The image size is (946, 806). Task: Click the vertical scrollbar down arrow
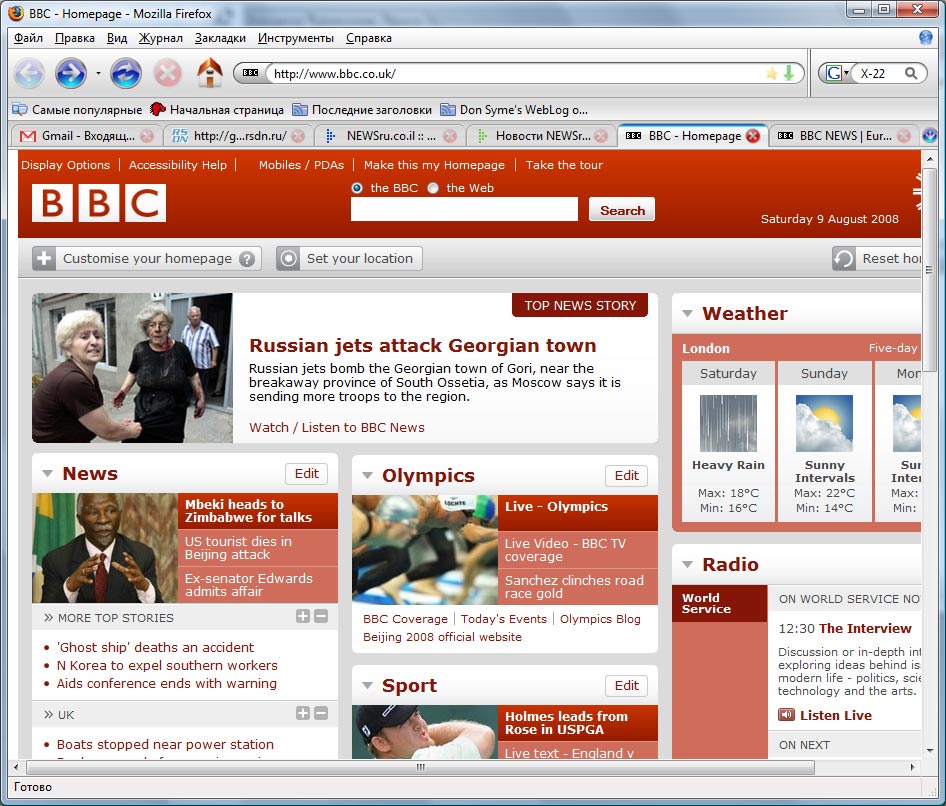pyautogui.click(x=930, y=750)
